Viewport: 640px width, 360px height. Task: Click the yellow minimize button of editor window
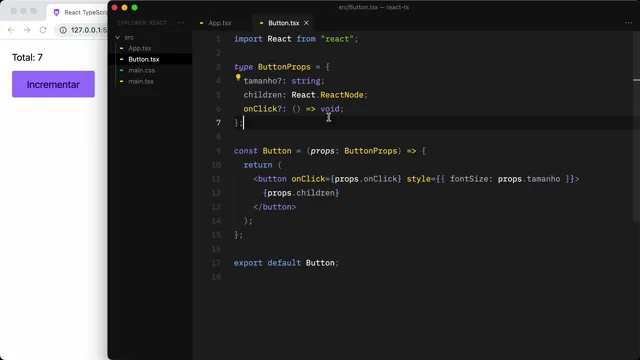coord(124,7)
